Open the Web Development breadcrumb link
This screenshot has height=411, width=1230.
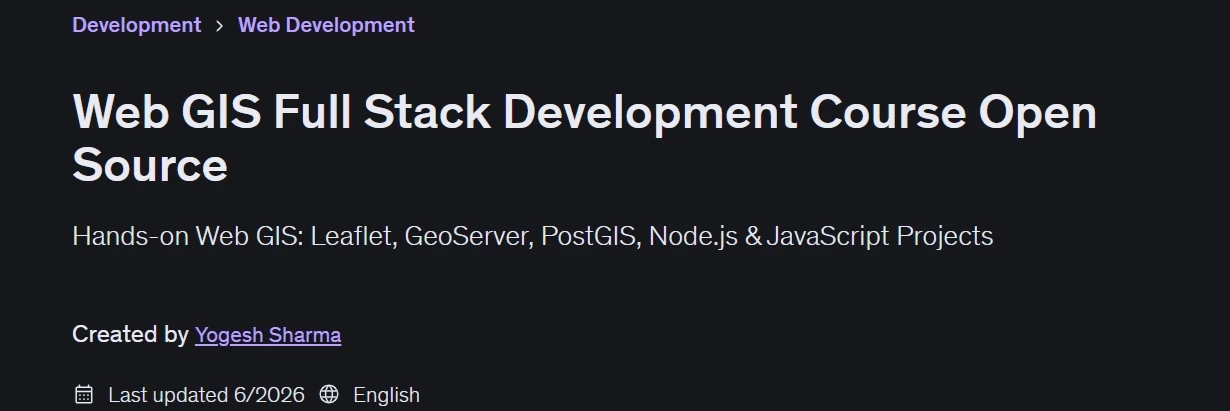click(x=326, y=25)
